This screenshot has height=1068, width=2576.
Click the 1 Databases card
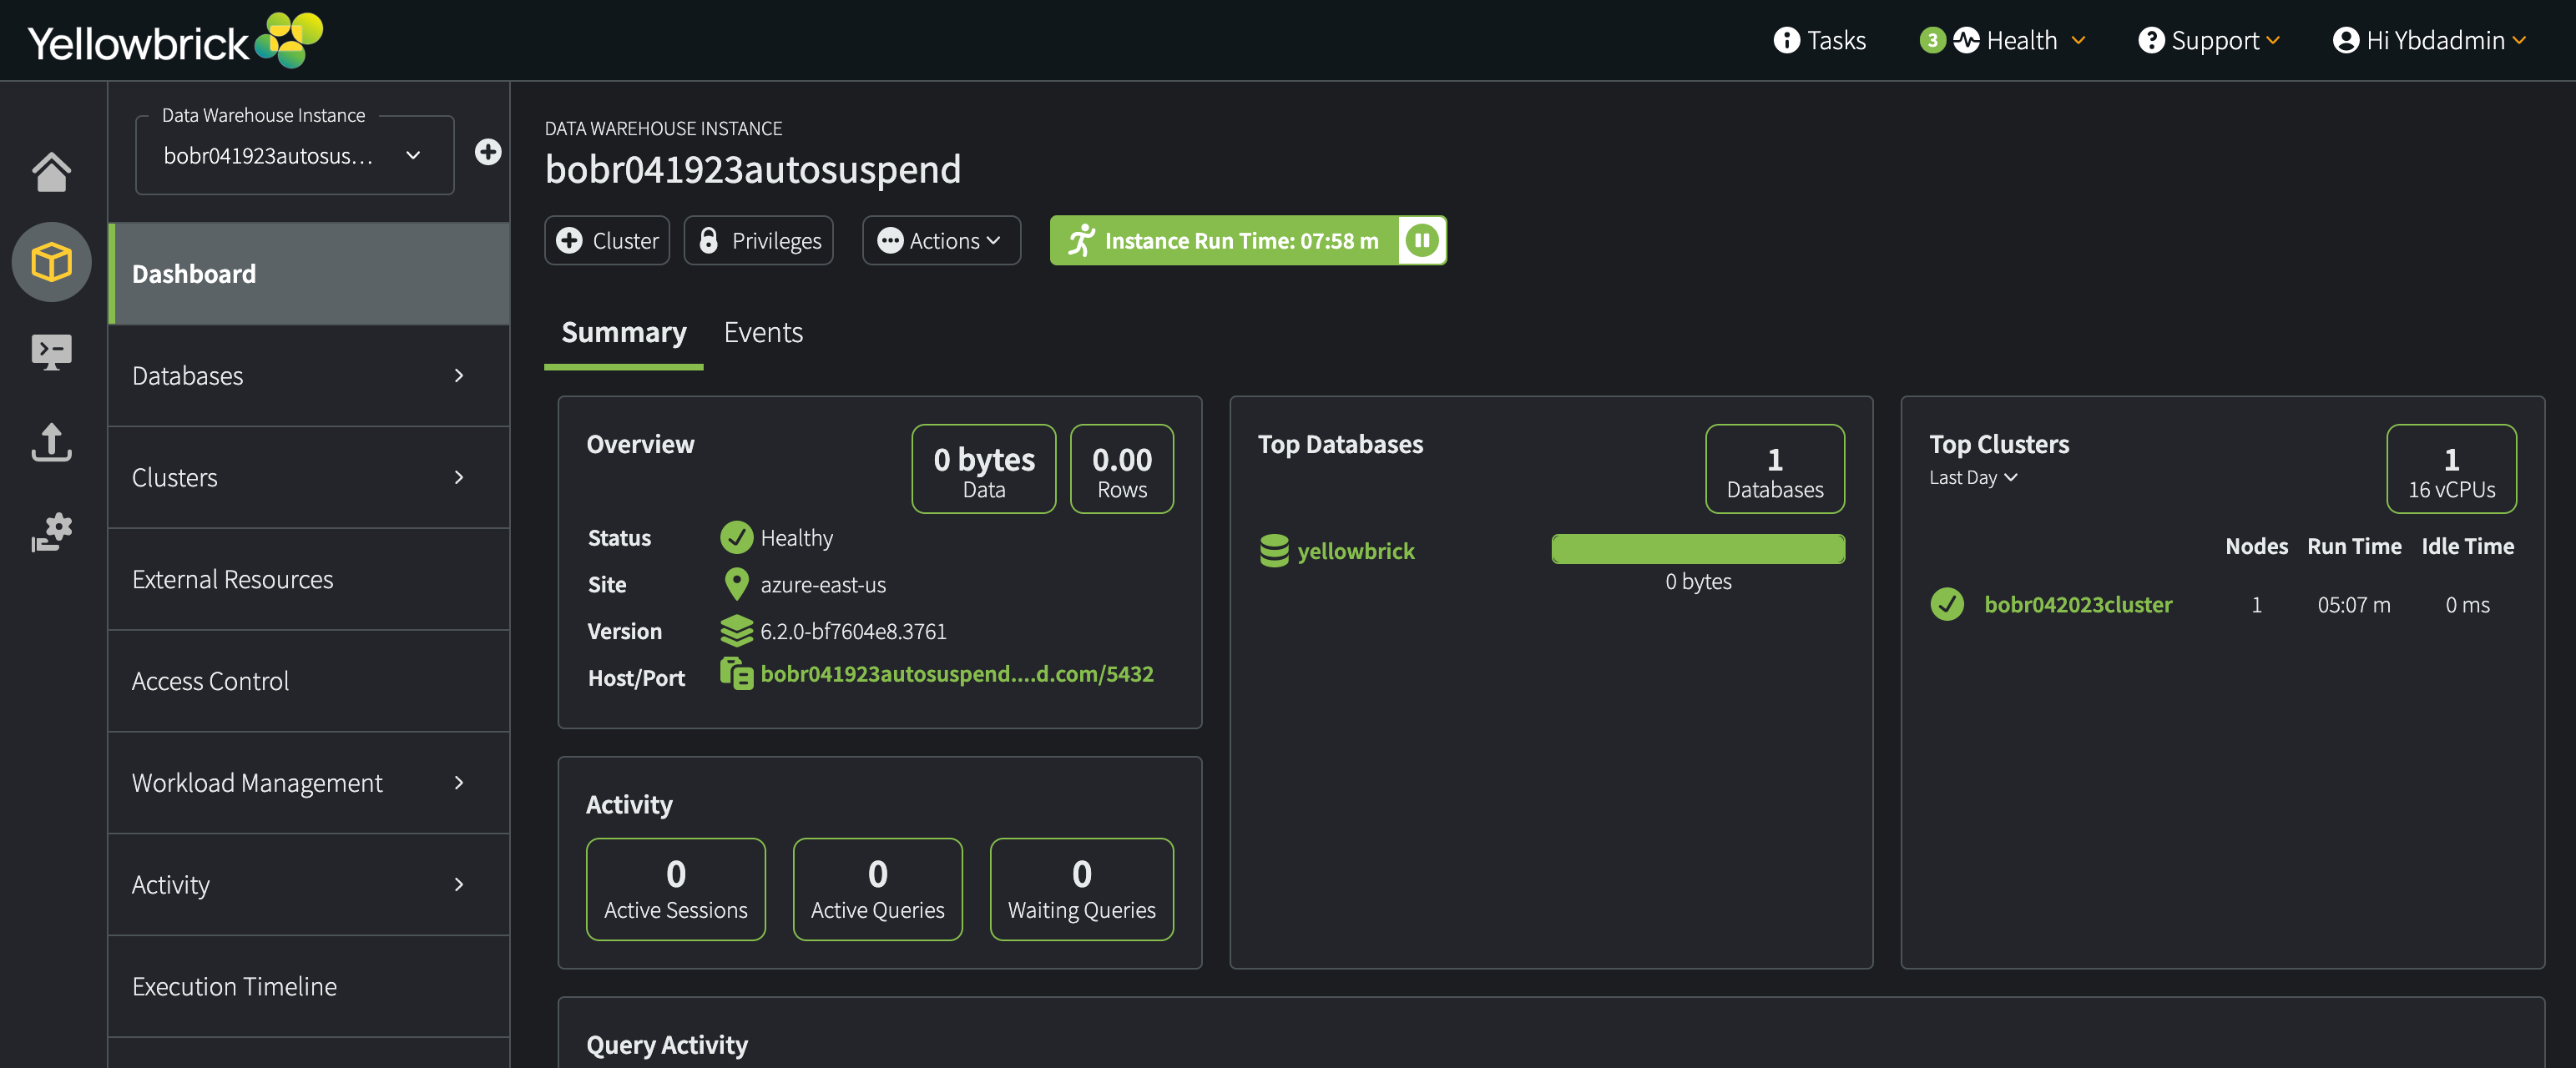[1775, 469]
